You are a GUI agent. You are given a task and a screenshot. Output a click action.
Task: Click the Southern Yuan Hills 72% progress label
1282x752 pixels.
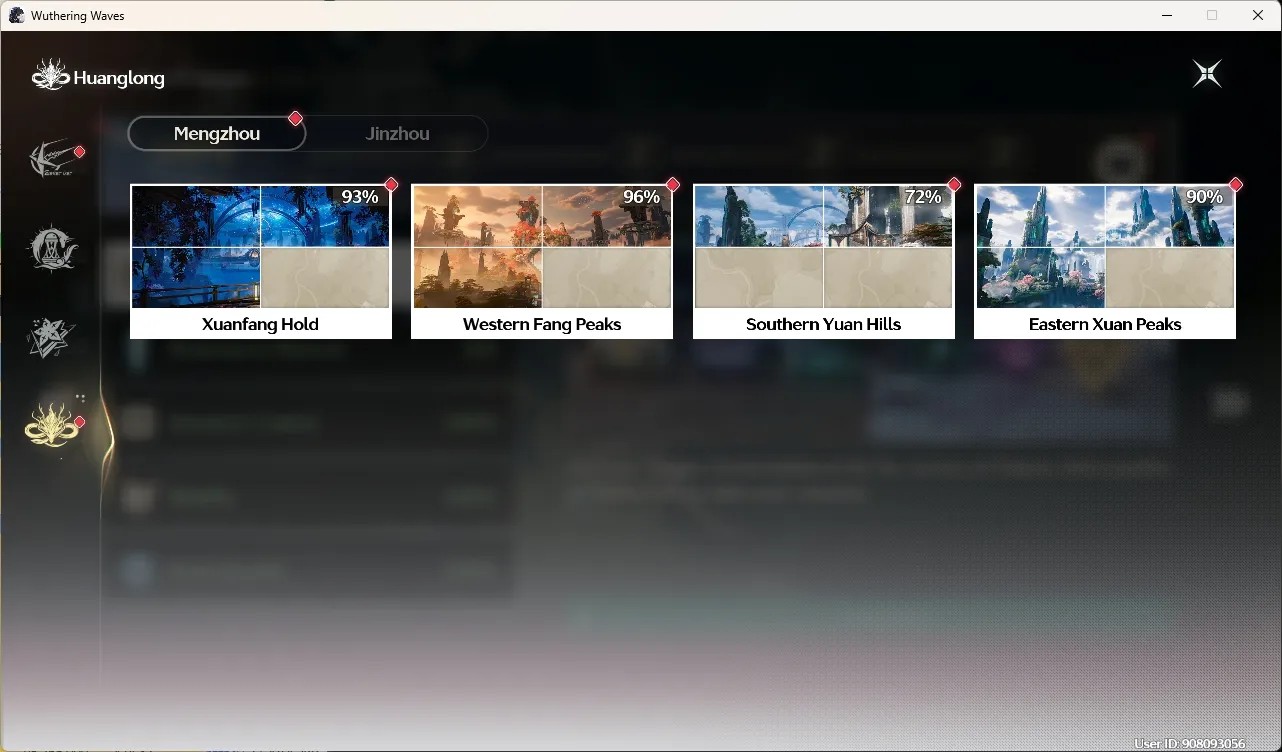[923, 197]
